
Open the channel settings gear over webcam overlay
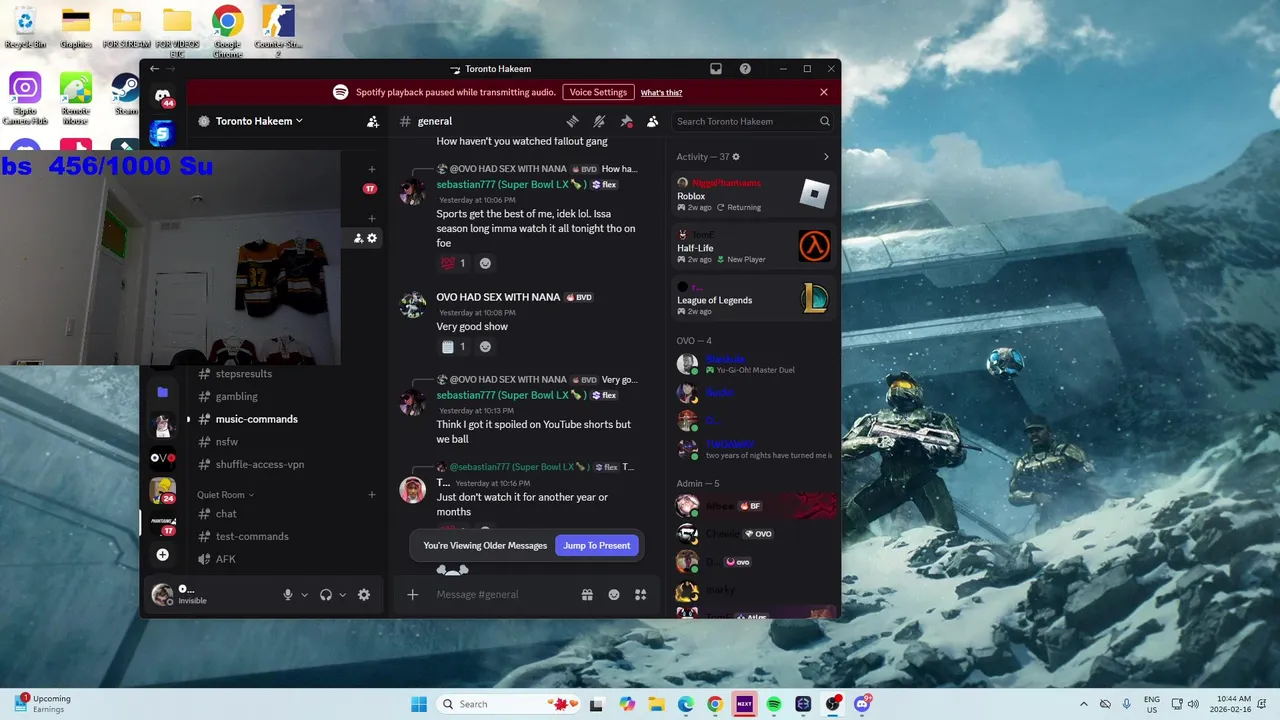click(372, 238)
